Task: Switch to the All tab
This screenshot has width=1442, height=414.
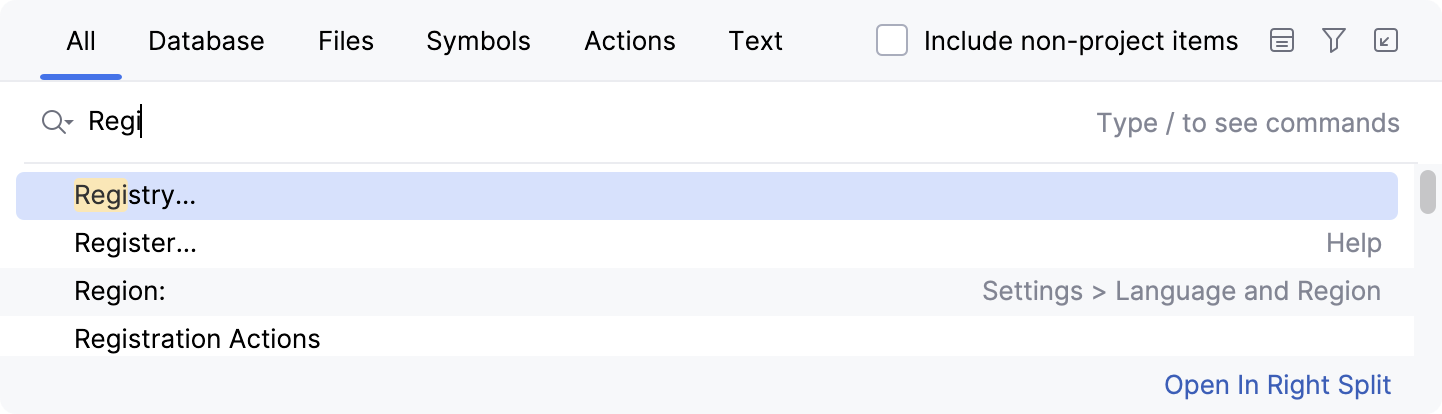Action: click(81, 41)
